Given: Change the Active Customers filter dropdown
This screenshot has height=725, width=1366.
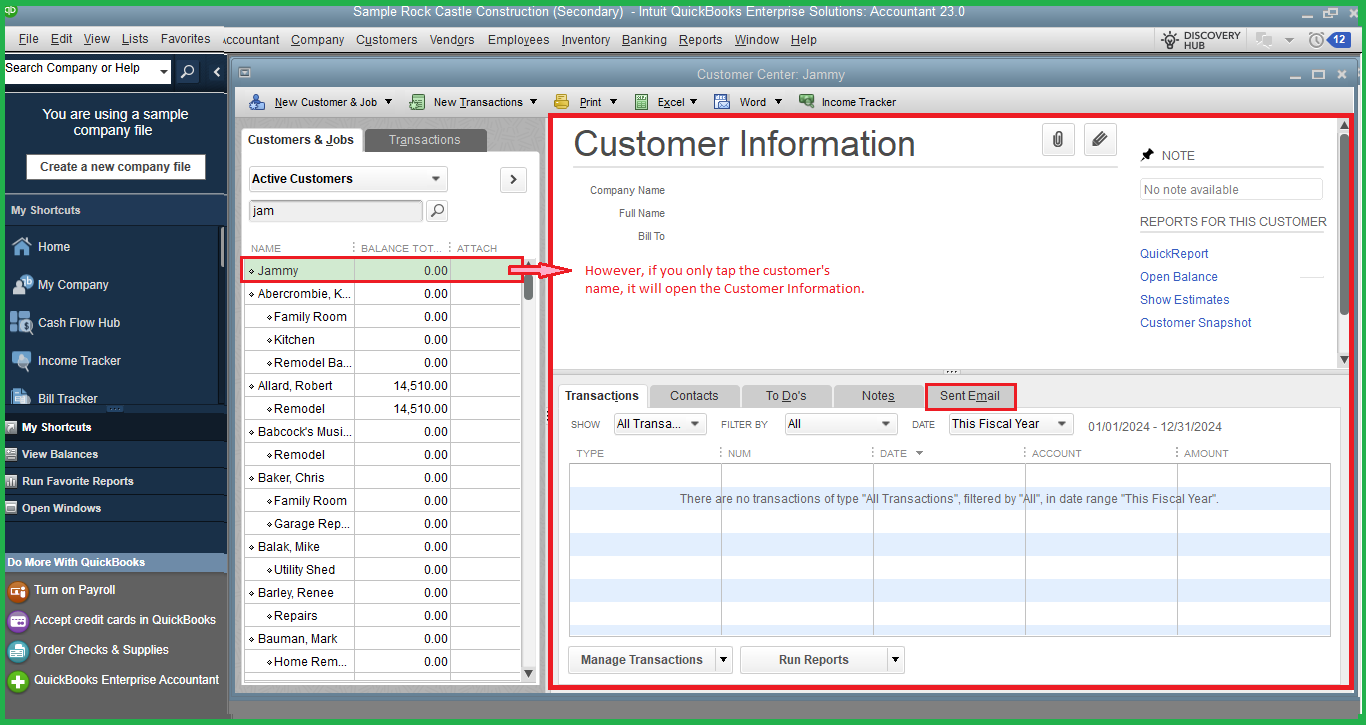Looking at the screenshot, I should pyautogui.click(x=347, y=178).
